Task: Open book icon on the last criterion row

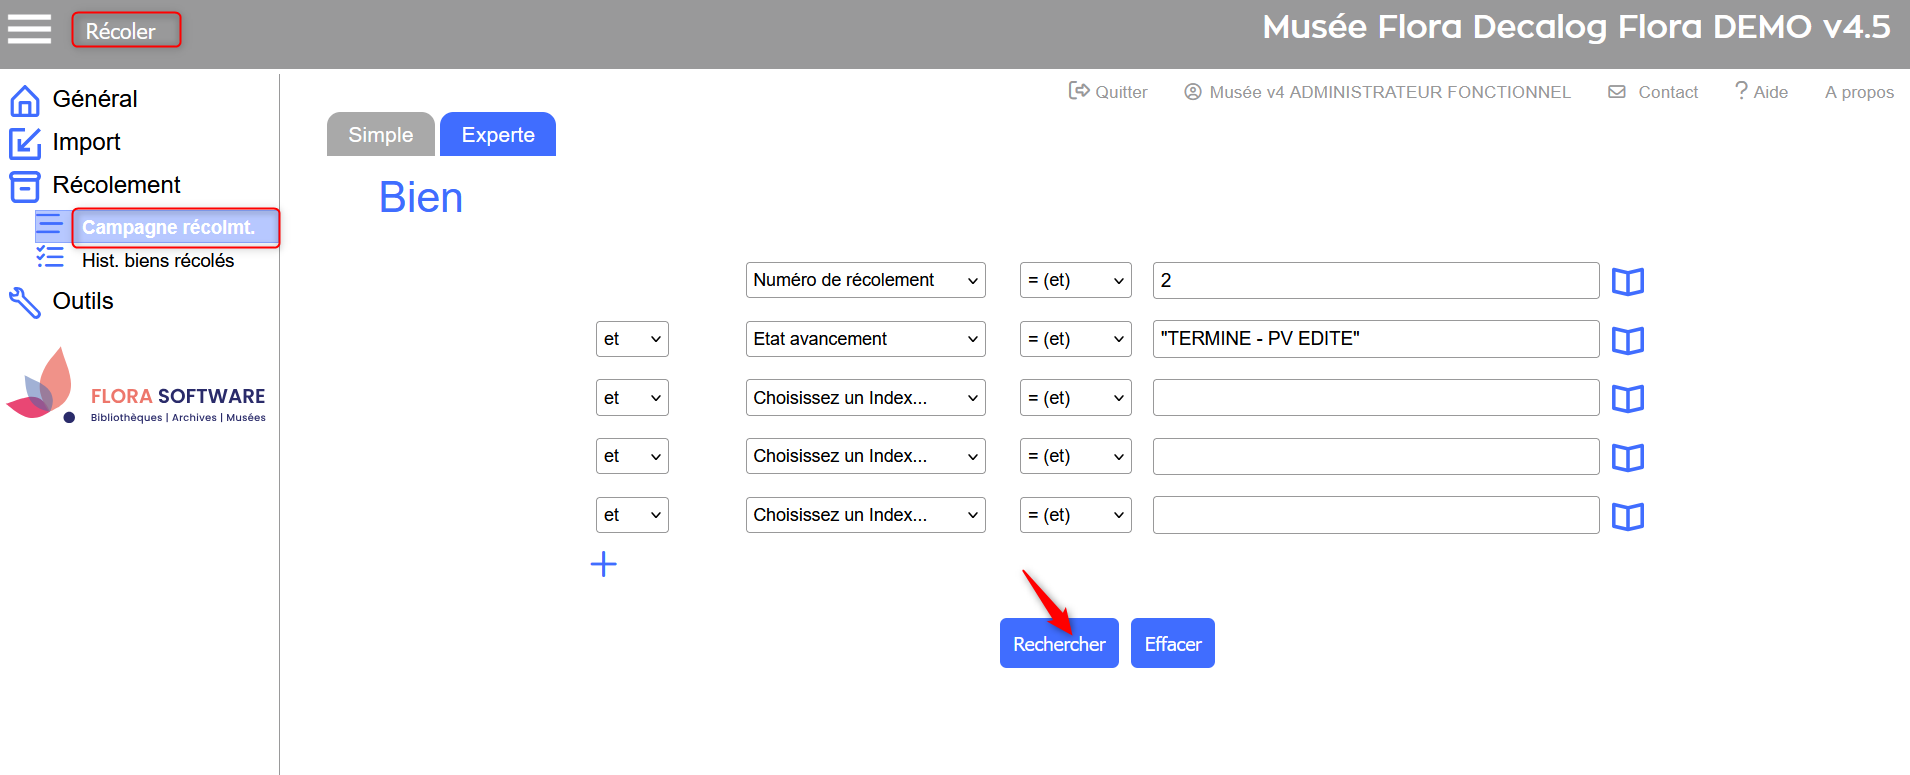Action: pyautogui.click(x=1627, y=517)
